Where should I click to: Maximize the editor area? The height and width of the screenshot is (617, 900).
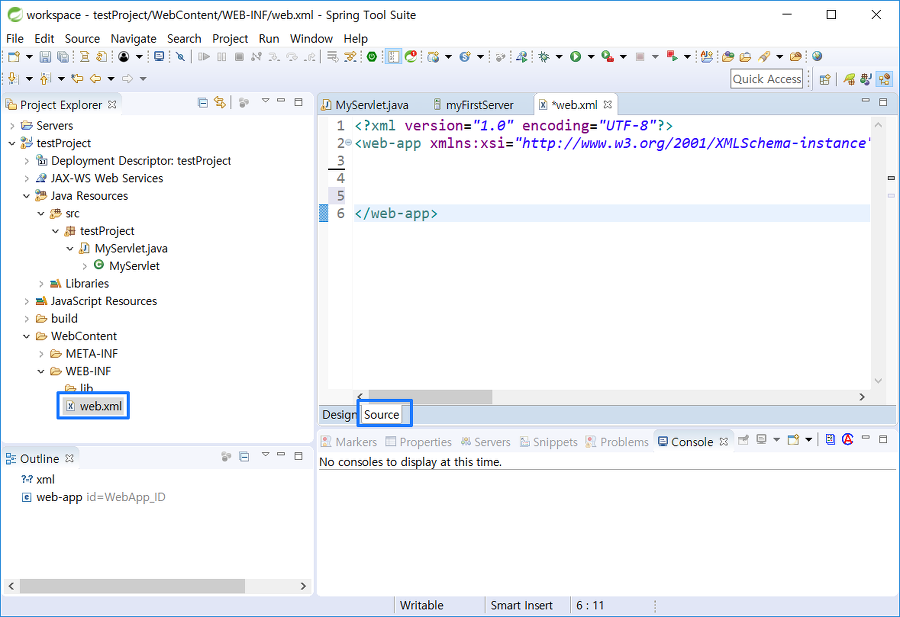883,102
